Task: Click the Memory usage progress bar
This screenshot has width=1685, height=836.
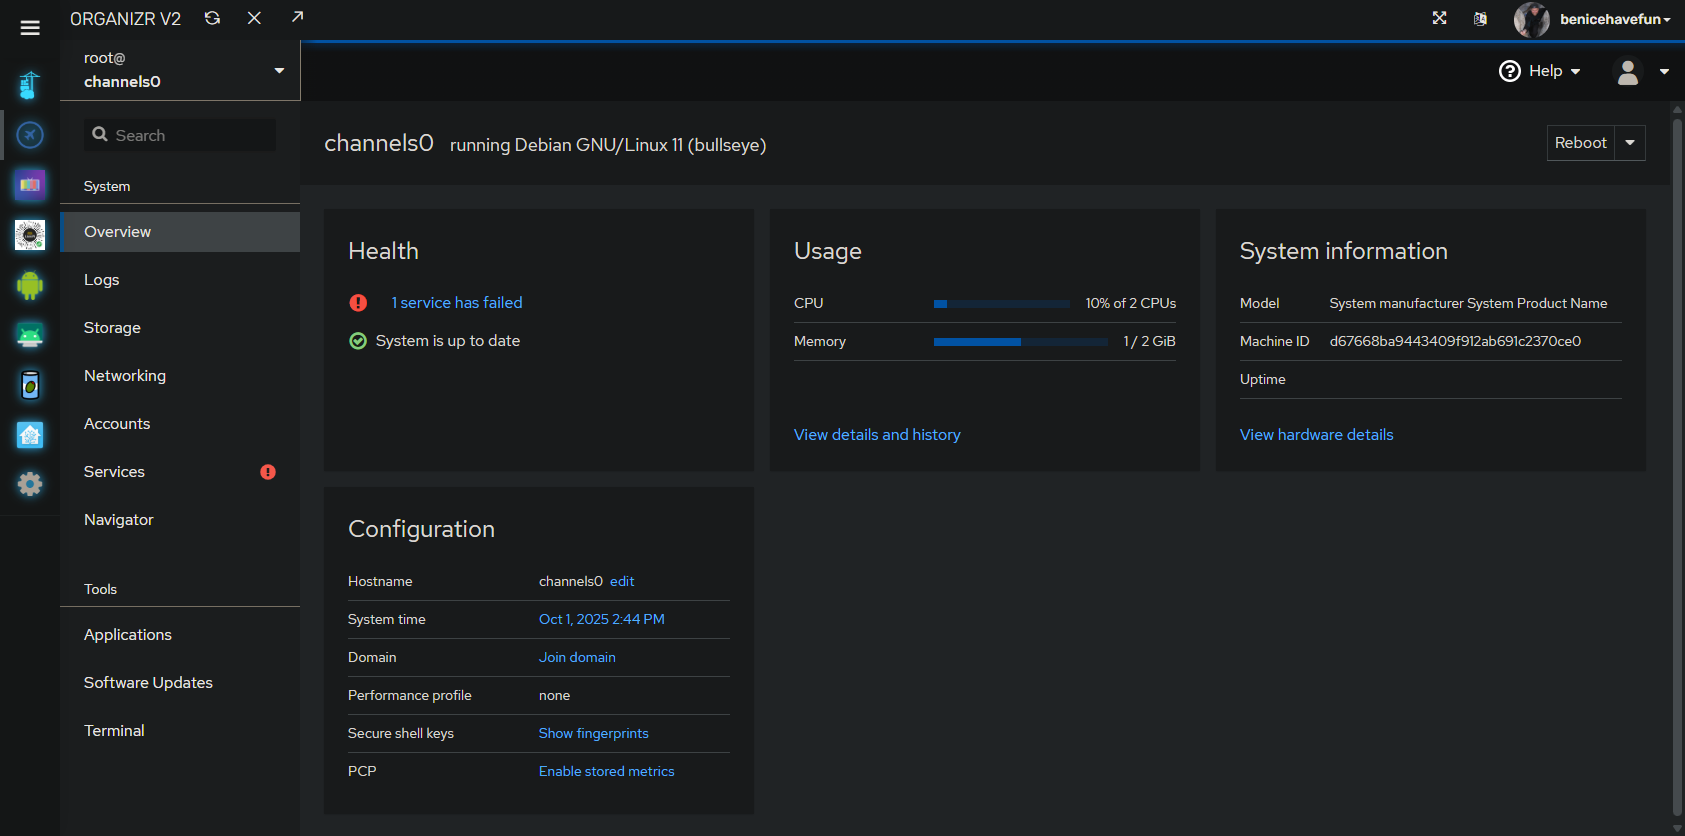Action: [1020, 342]
